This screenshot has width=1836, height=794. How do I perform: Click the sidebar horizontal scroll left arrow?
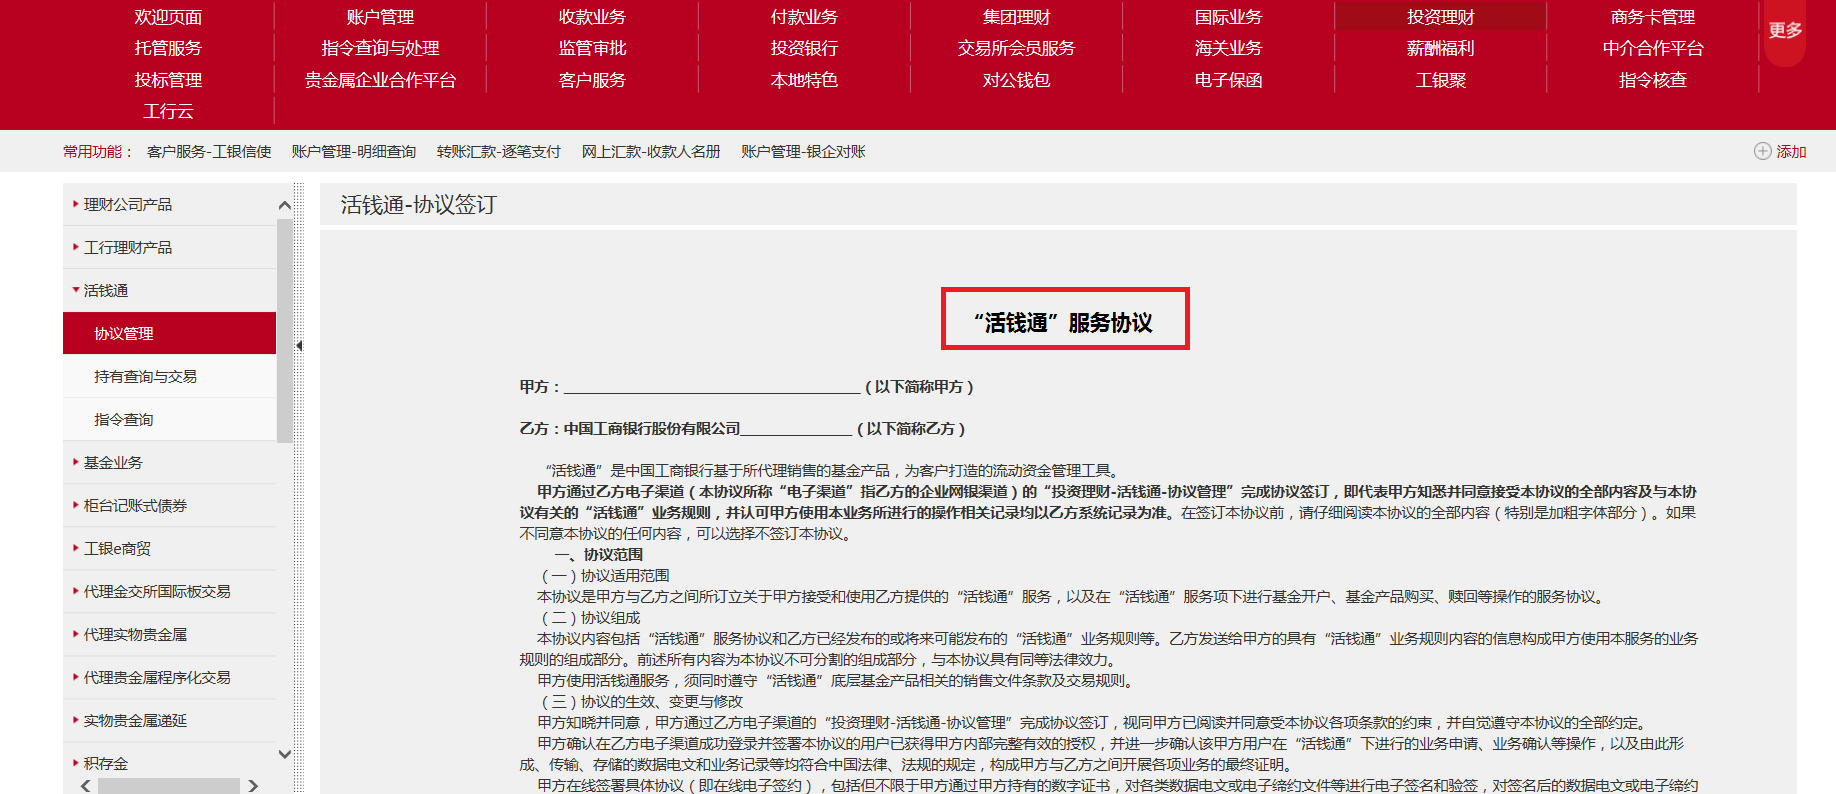tap(86, 786)
